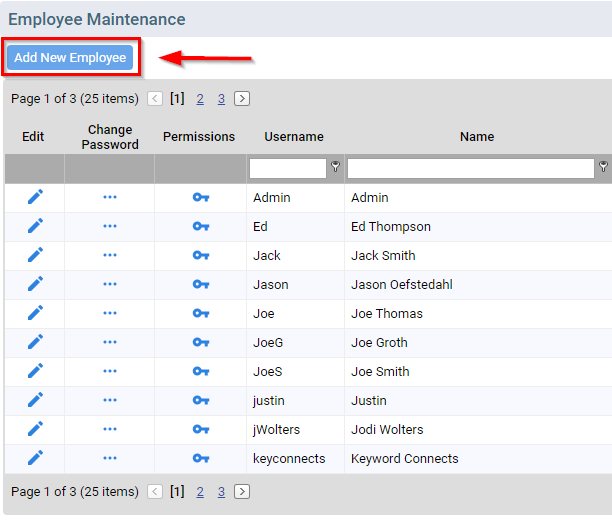This screenshot has width=612, height=530.
Task: Open change password dots for keyconnects
Action: pyautogui.click(x=110, y=458)
